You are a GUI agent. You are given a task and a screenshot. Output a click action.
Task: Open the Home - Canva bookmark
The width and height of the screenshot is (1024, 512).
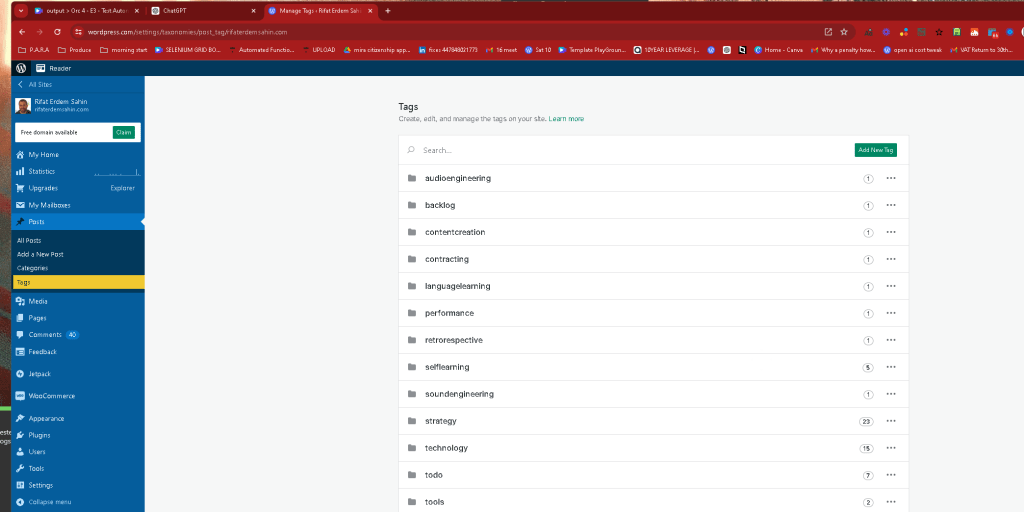pyautogui.click(x=779, y=50)
